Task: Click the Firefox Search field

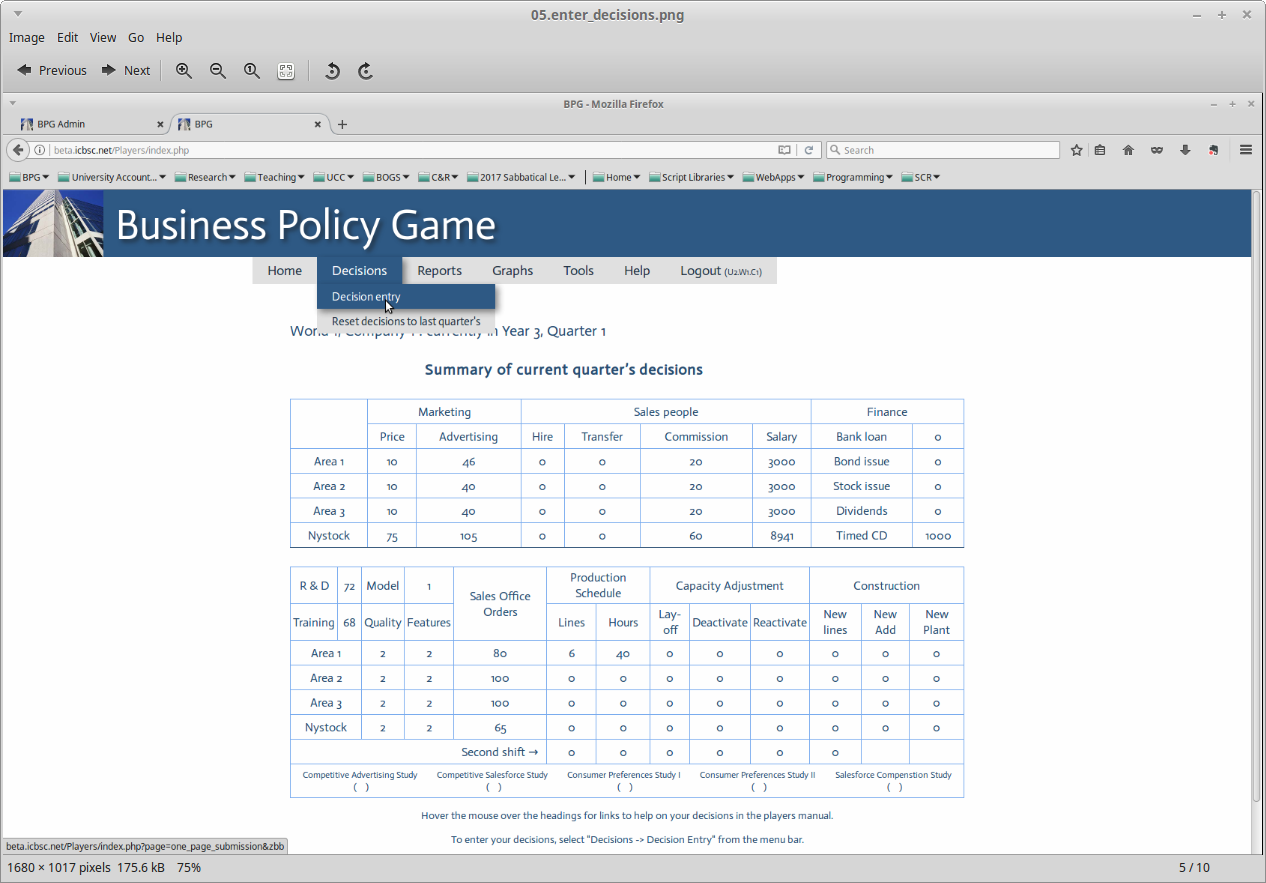Action: point(942,150)
